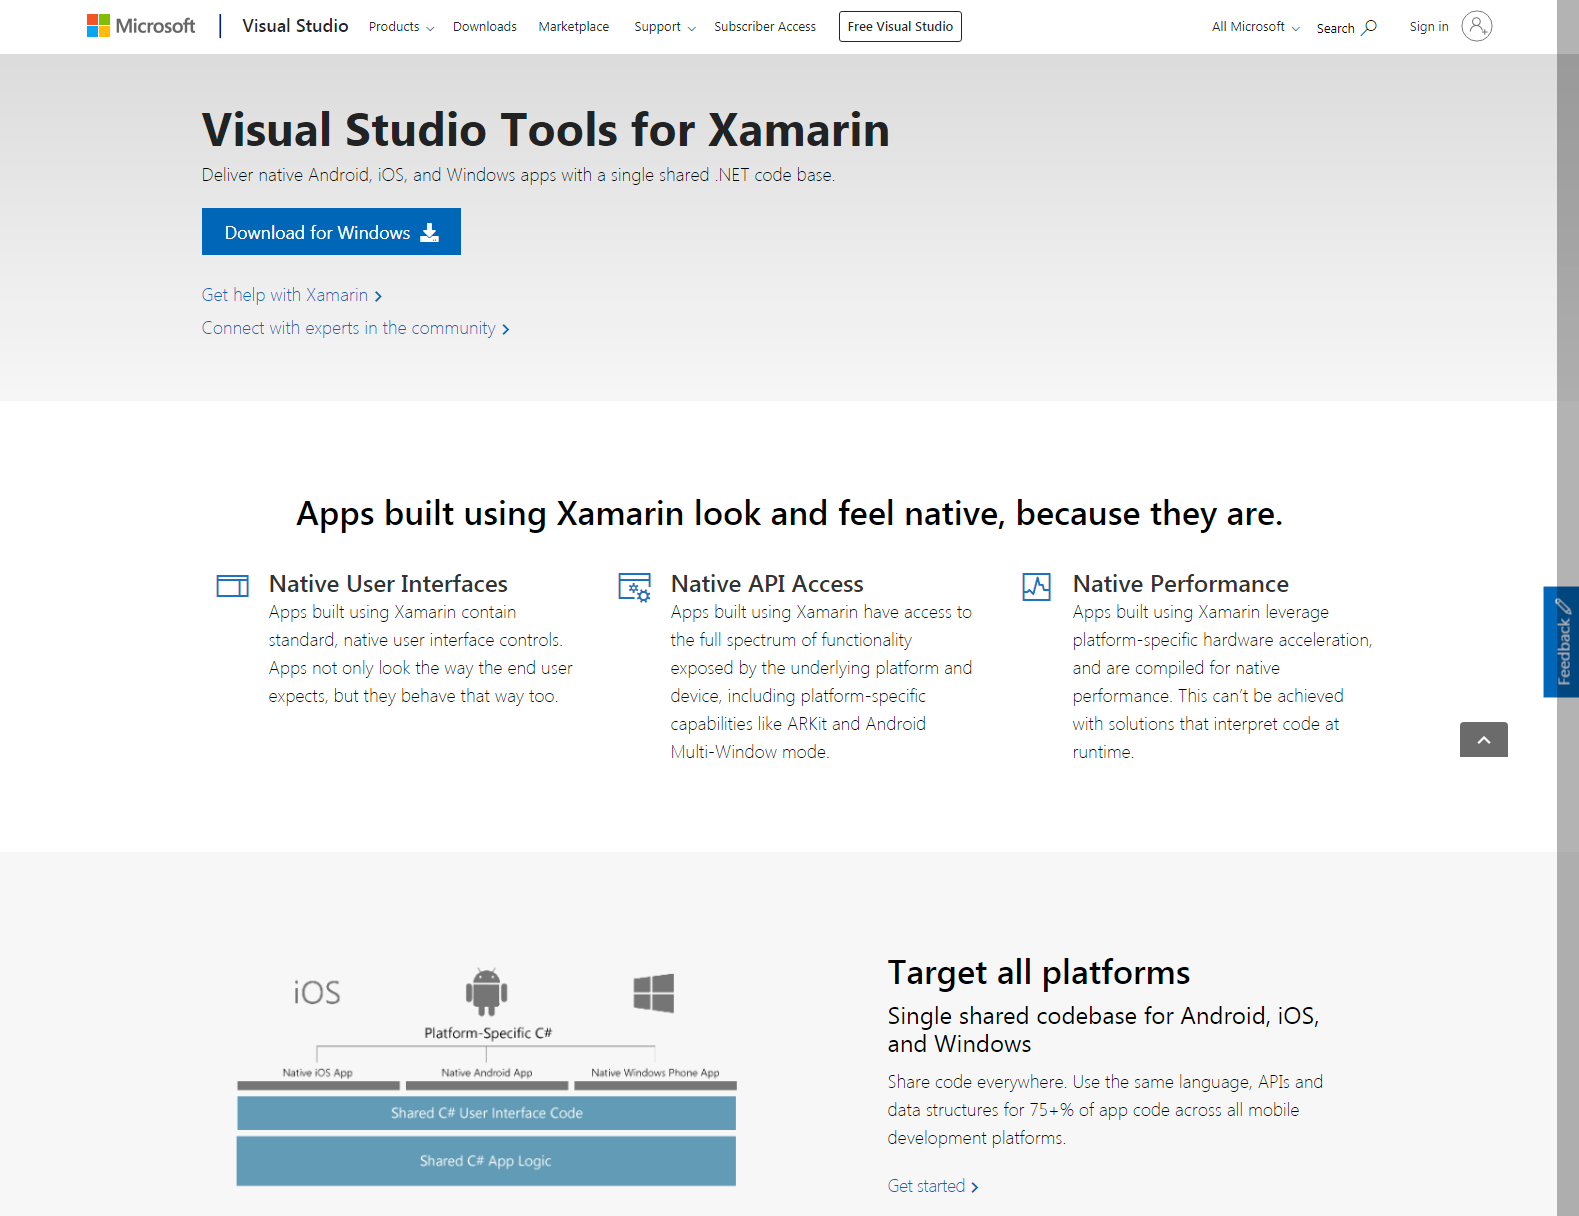Click the user account avatar icon

(x=1477, y=26)
